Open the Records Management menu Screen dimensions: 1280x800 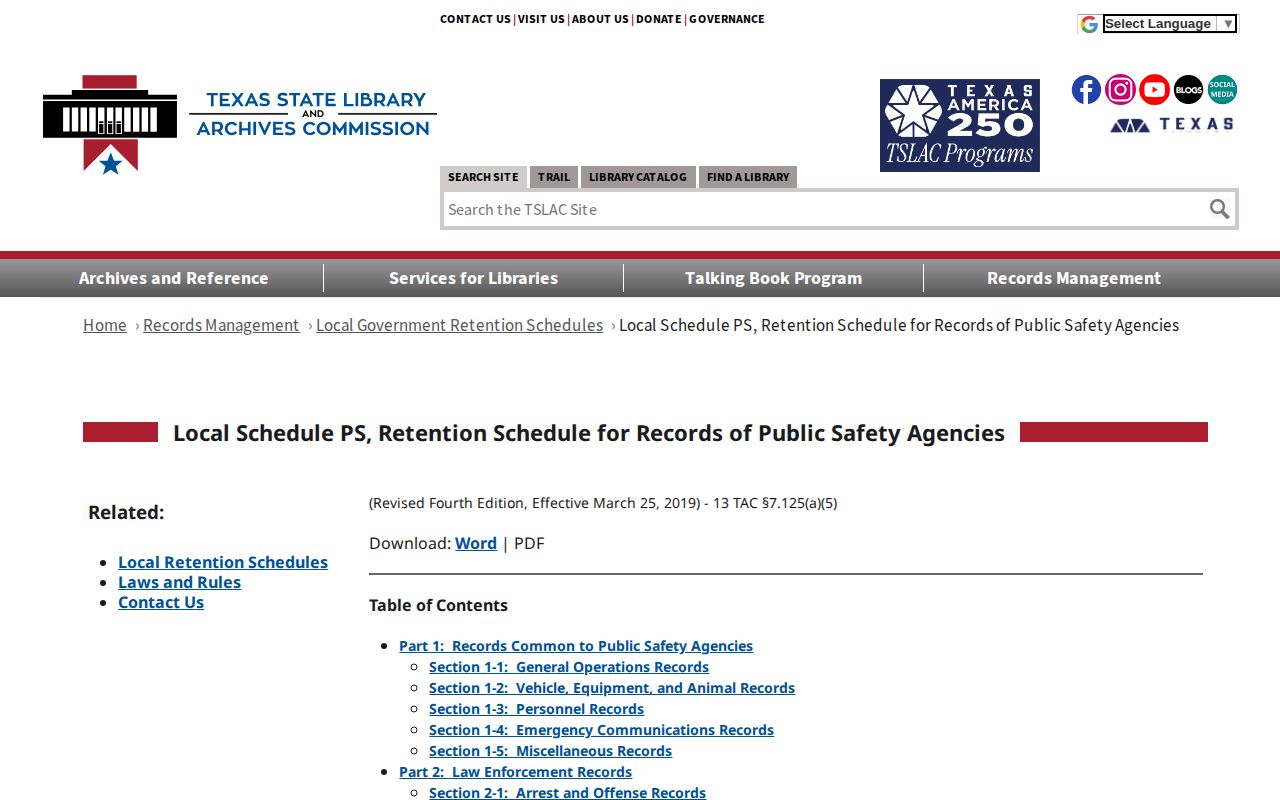point(1074,278)
